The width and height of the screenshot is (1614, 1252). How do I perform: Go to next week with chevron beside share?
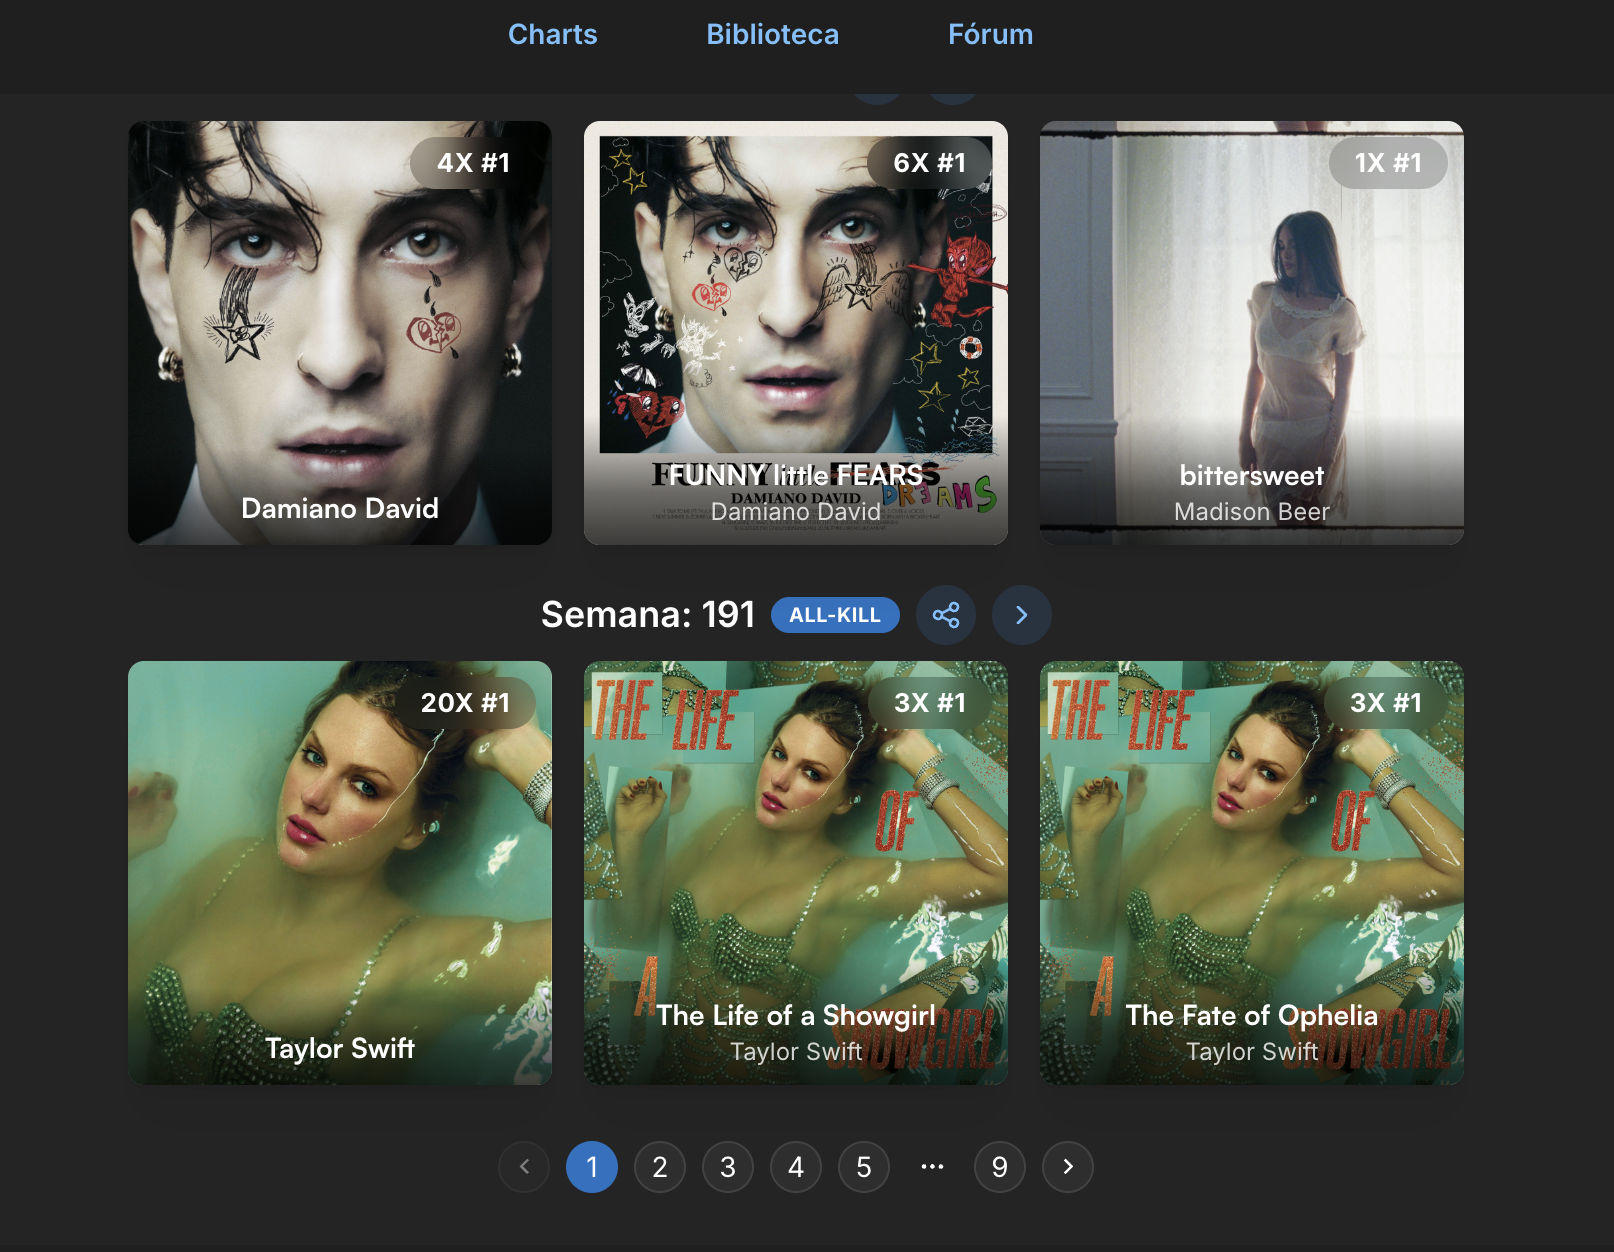point(1022,615)
